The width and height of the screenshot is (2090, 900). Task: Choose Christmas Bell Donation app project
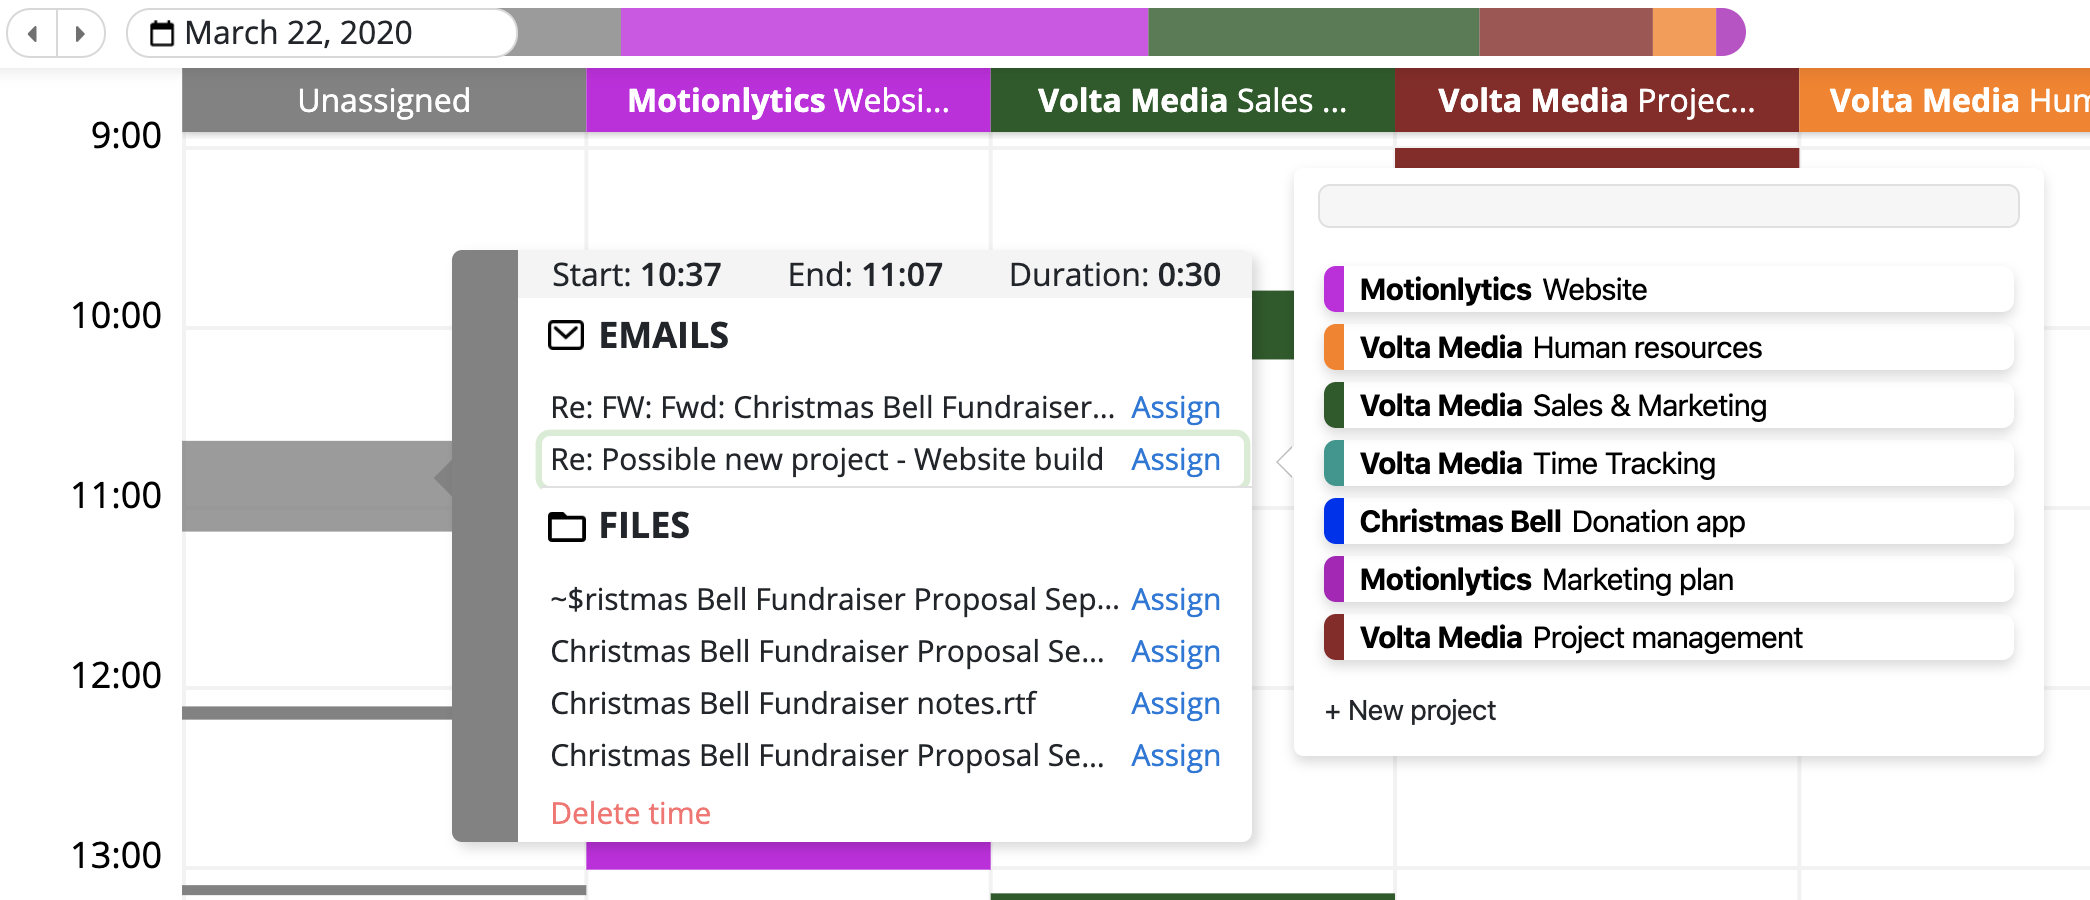pos(1668,521)
